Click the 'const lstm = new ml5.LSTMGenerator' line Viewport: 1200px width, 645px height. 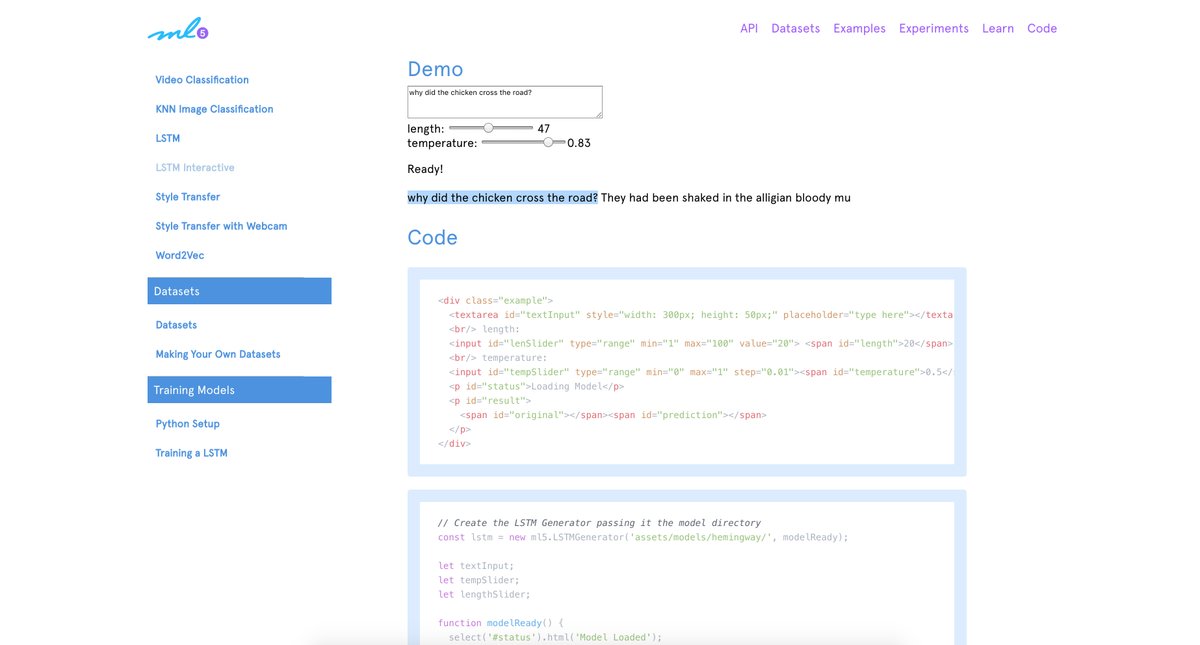click(643, 537)
